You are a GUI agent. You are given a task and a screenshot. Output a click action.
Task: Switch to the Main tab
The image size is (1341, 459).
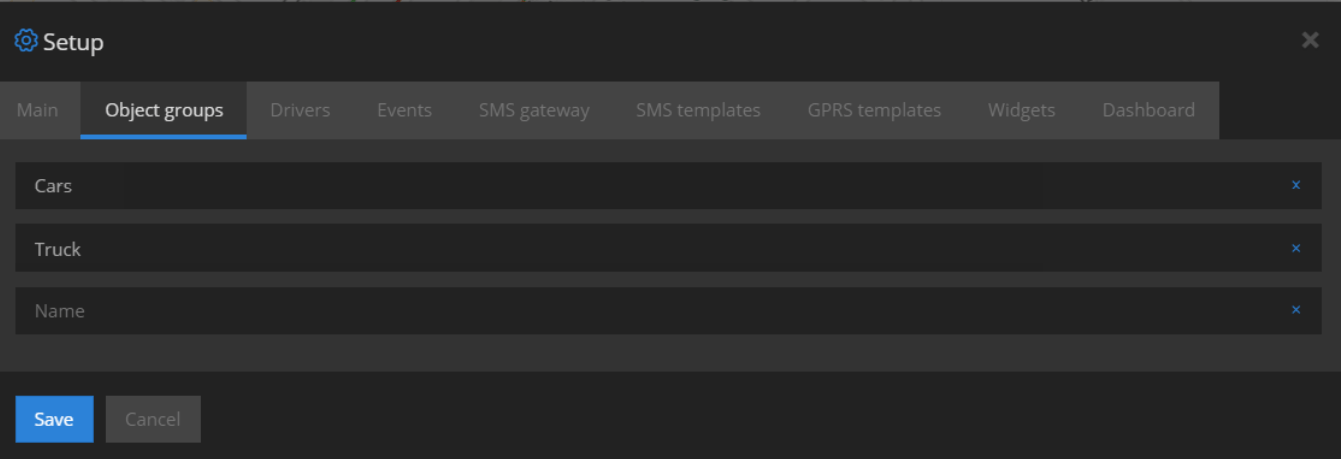(x=38, y=110)
